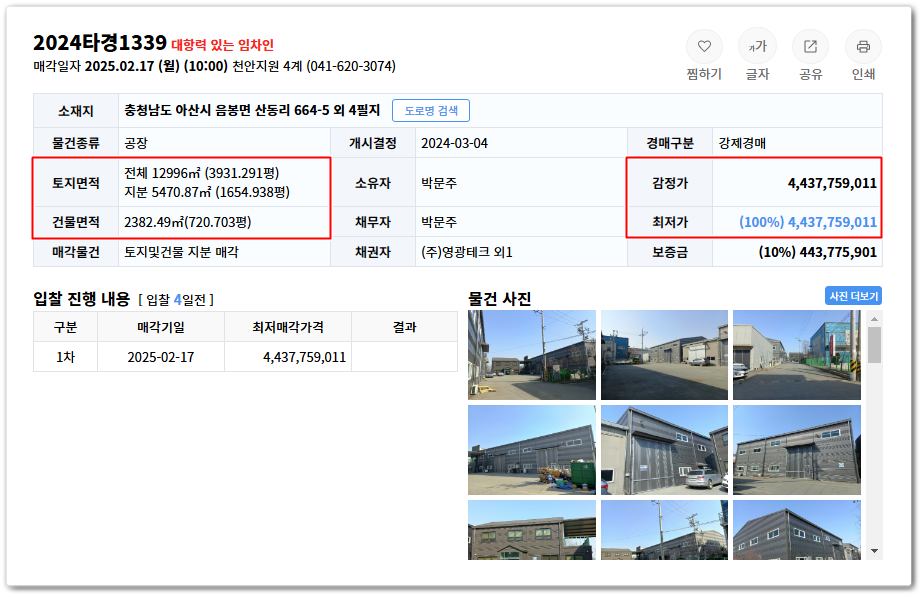Click the 입찰 진행 내용 heading
Screen dimensions: 924x598
coord(81,299)
